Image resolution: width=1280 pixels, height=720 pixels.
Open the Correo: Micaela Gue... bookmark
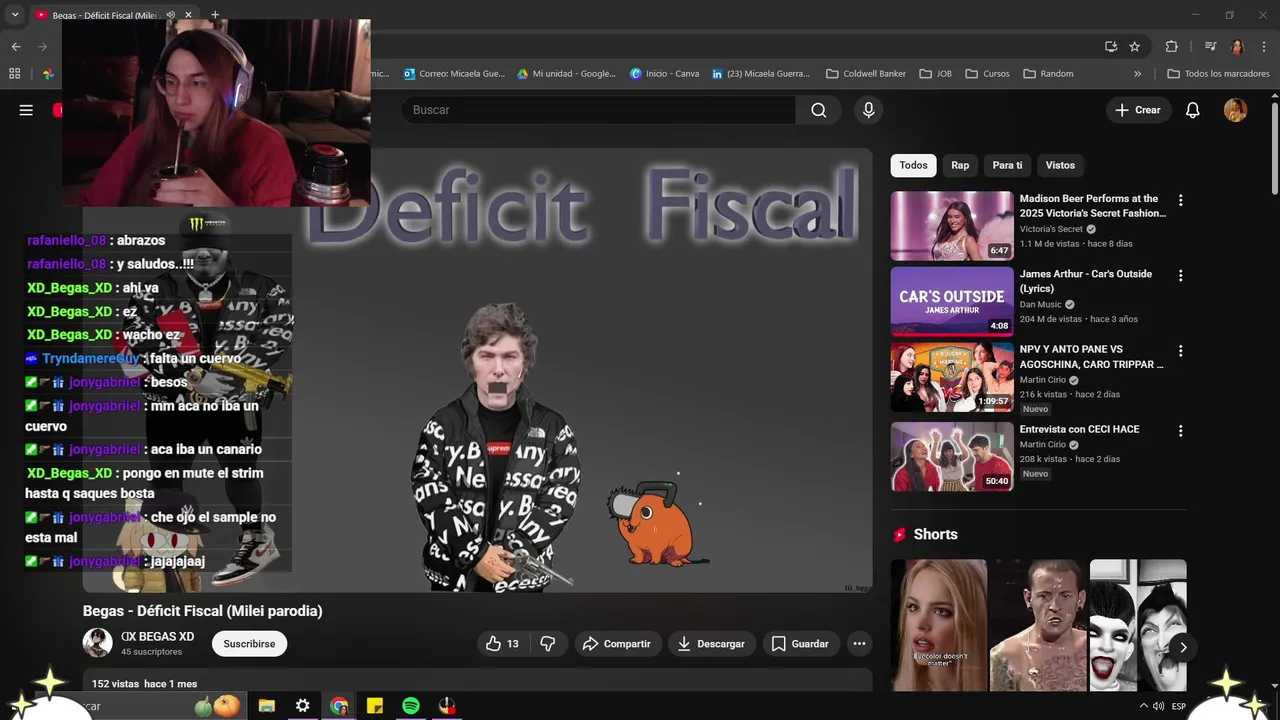(x=454, y=73)
